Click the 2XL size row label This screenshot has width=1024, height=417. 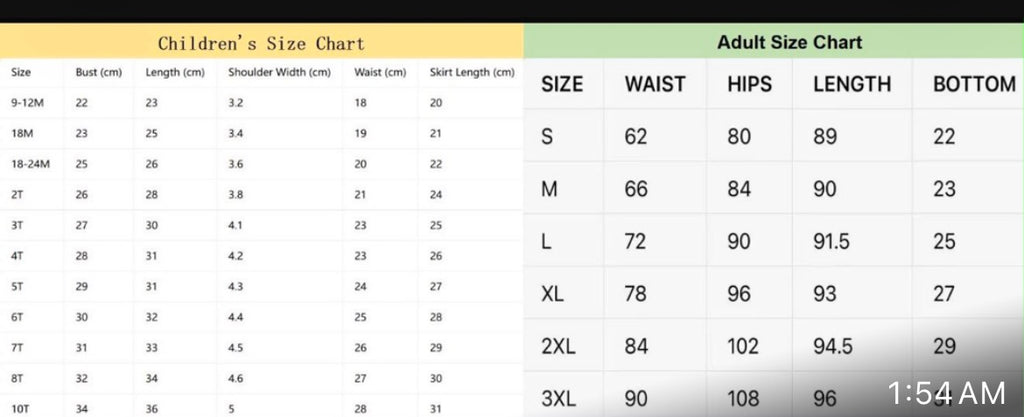click(x=558, y=347)
